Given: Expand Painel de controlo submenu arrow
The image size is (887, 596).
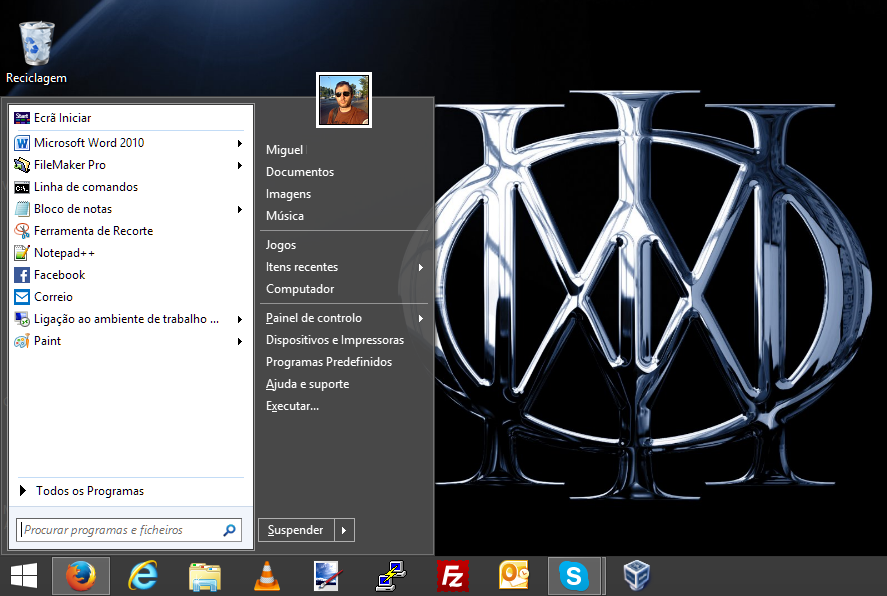Looking at the screenshot, I should point(421,319).
